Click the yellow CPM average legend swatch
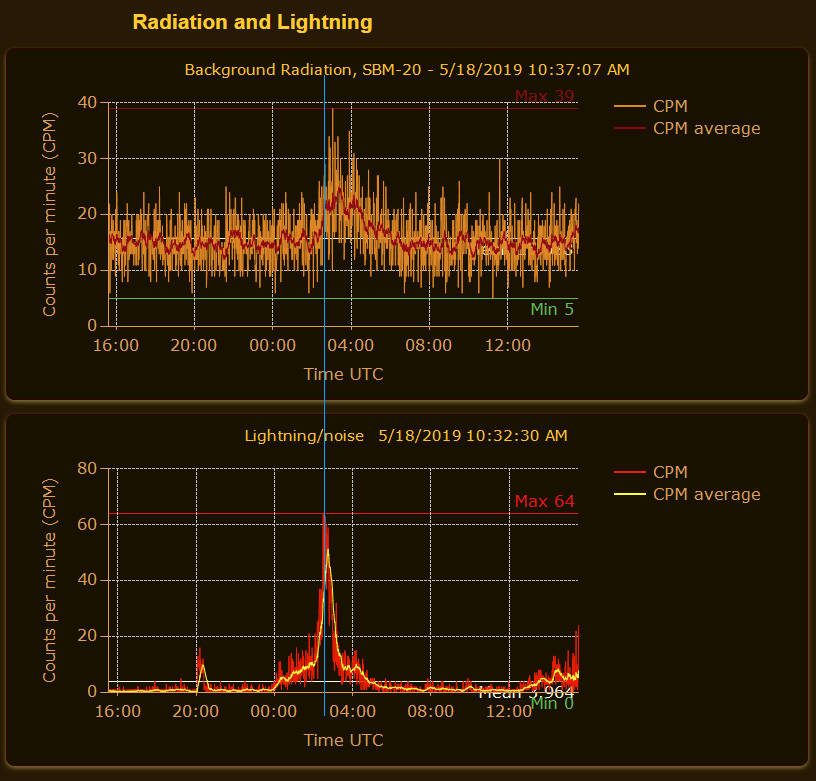Image resolution: width=816 pixels, height=781 pixels. click(630, 494)
